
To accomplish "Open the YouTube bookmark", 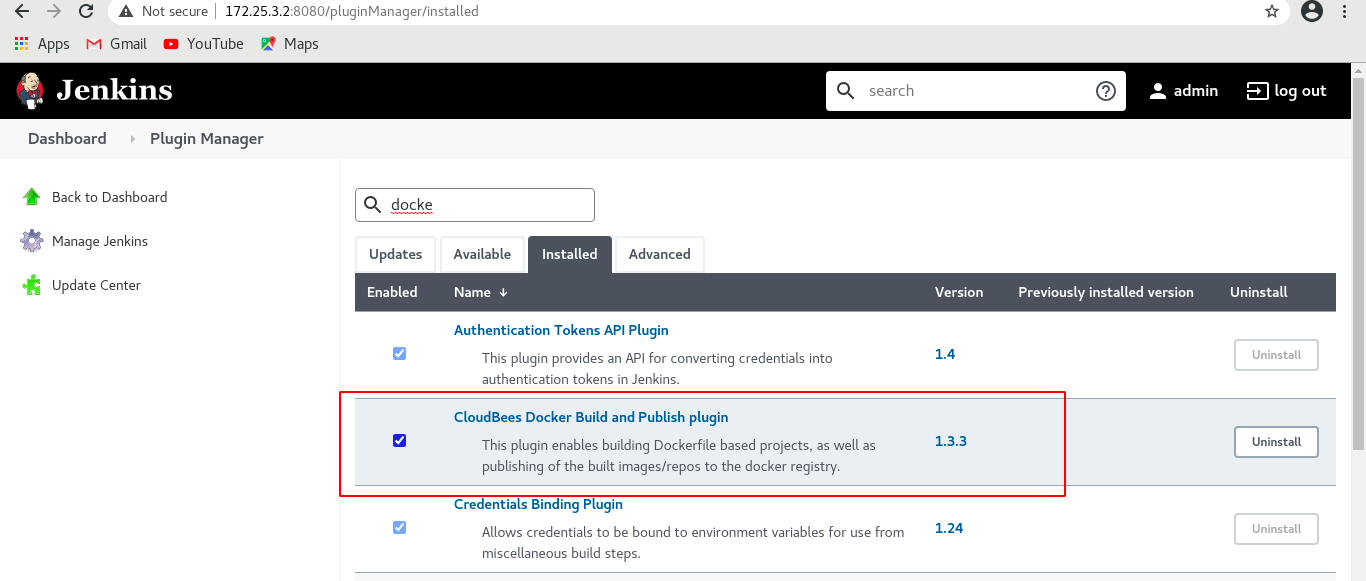I will 203,44.
